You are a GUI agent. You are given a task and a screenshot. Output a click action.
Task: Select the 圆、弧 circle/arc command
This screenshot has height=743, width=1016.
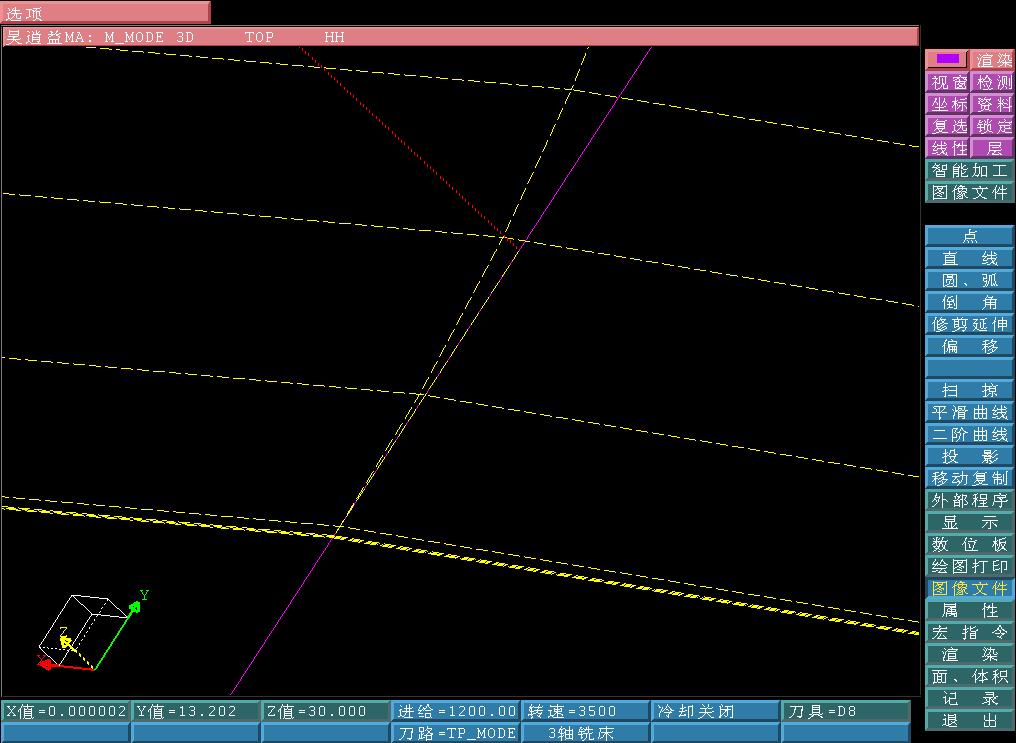970,280
